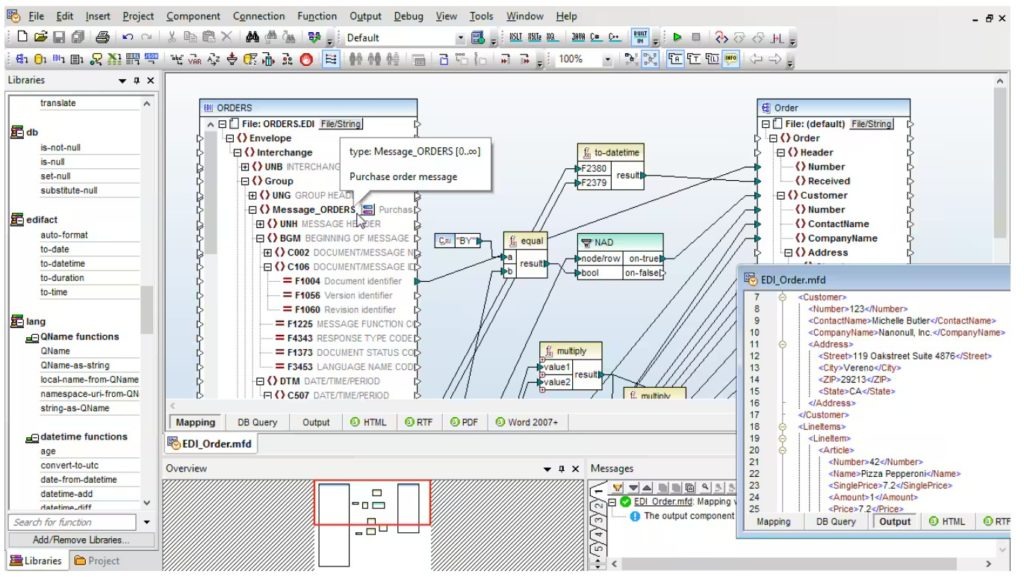The height and width of the screenshot is (577, 1024).
Task: Click the Undo toolbar icon
Action: click(128, 36)
